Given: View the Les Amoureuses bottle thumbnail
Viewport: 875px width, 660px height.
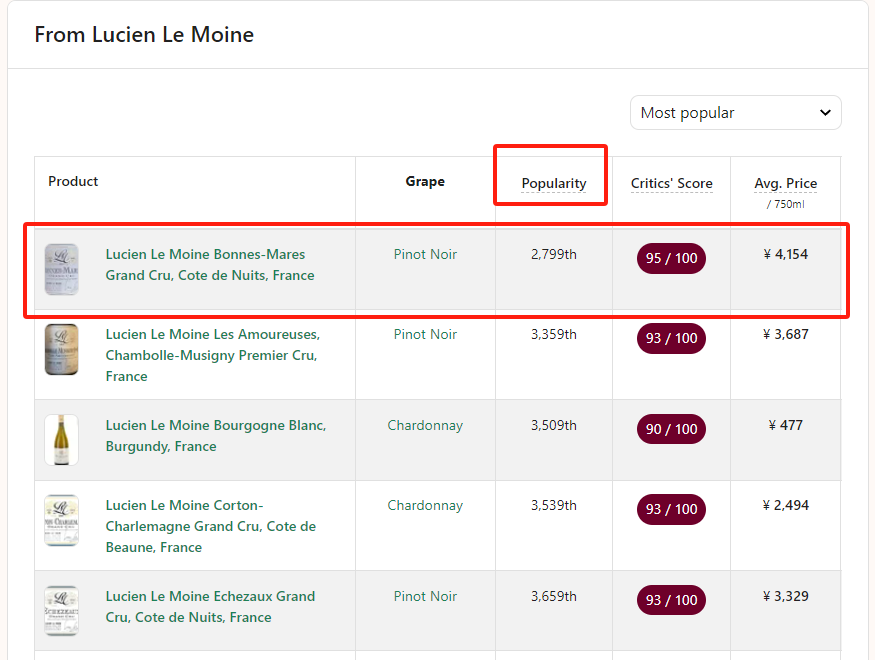Looking at the screenshot, I should tap(61, 349).
